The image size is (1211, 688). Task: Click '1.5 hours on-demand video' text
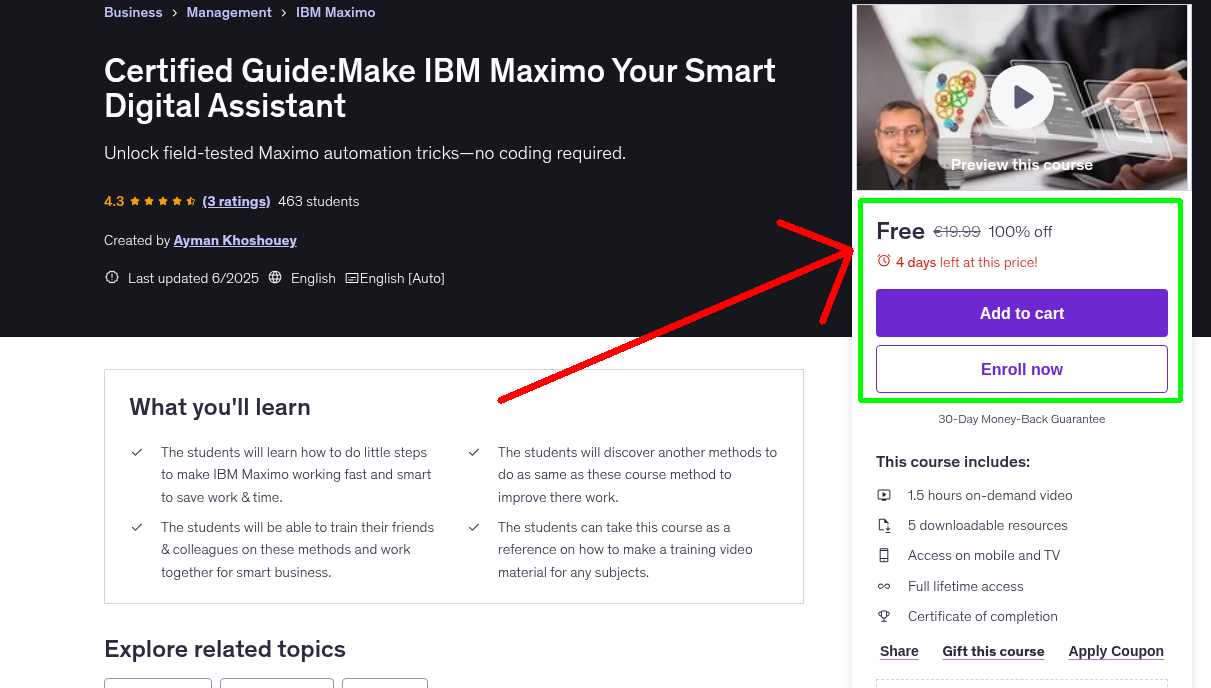[x=990, y=495]
